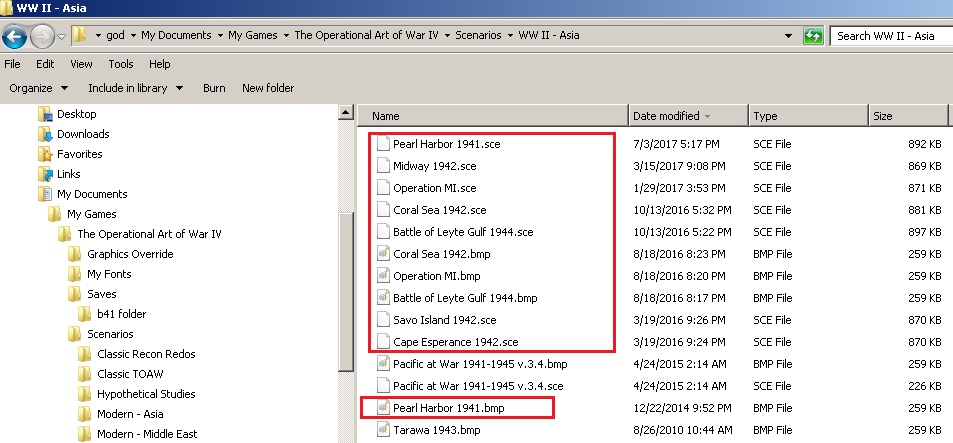Expand the arrow after god in breadcrumb

133,35
